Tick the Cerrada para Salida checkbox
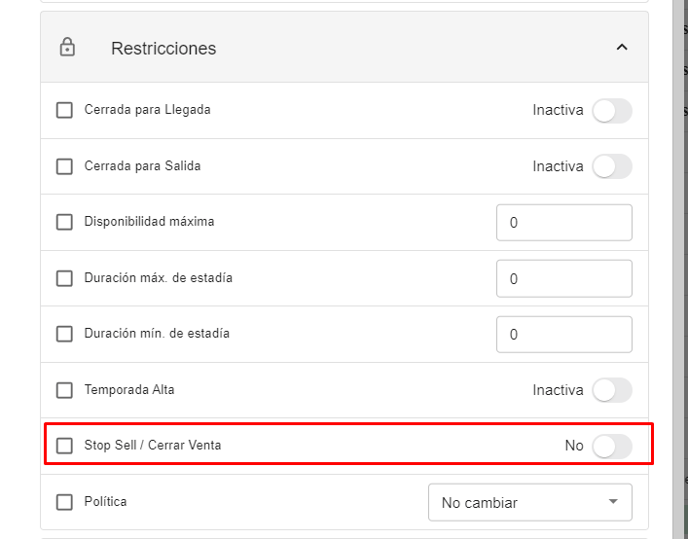Image resolution: width=688 pixels, height=539 pixels. (65, 166)
